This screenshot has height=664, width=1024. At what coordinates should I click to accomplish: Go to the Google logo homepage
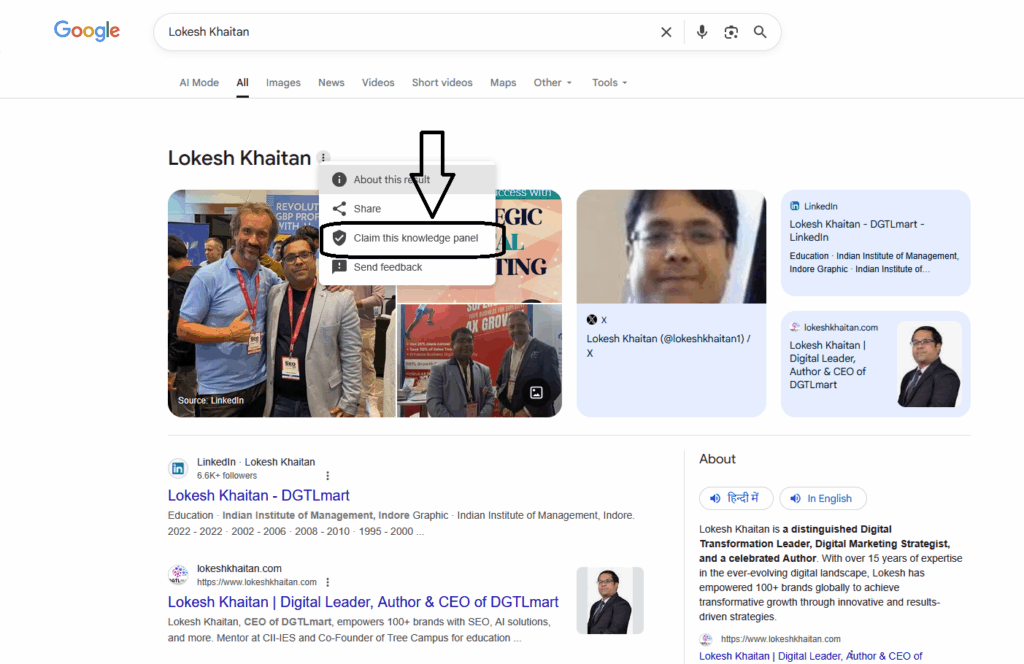coord(87,31)
